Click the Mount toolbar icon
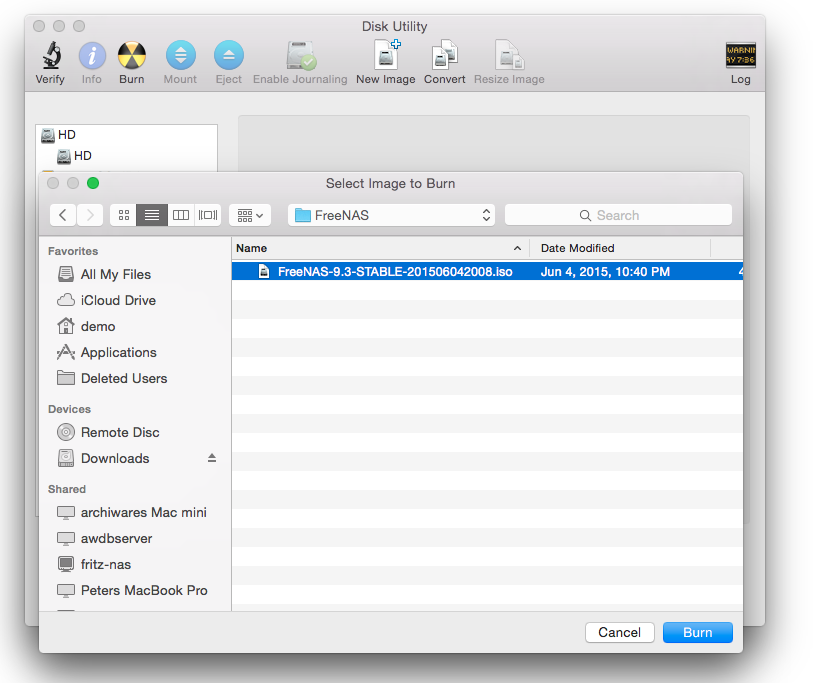The image size is (813, 683). pos(180,55)
